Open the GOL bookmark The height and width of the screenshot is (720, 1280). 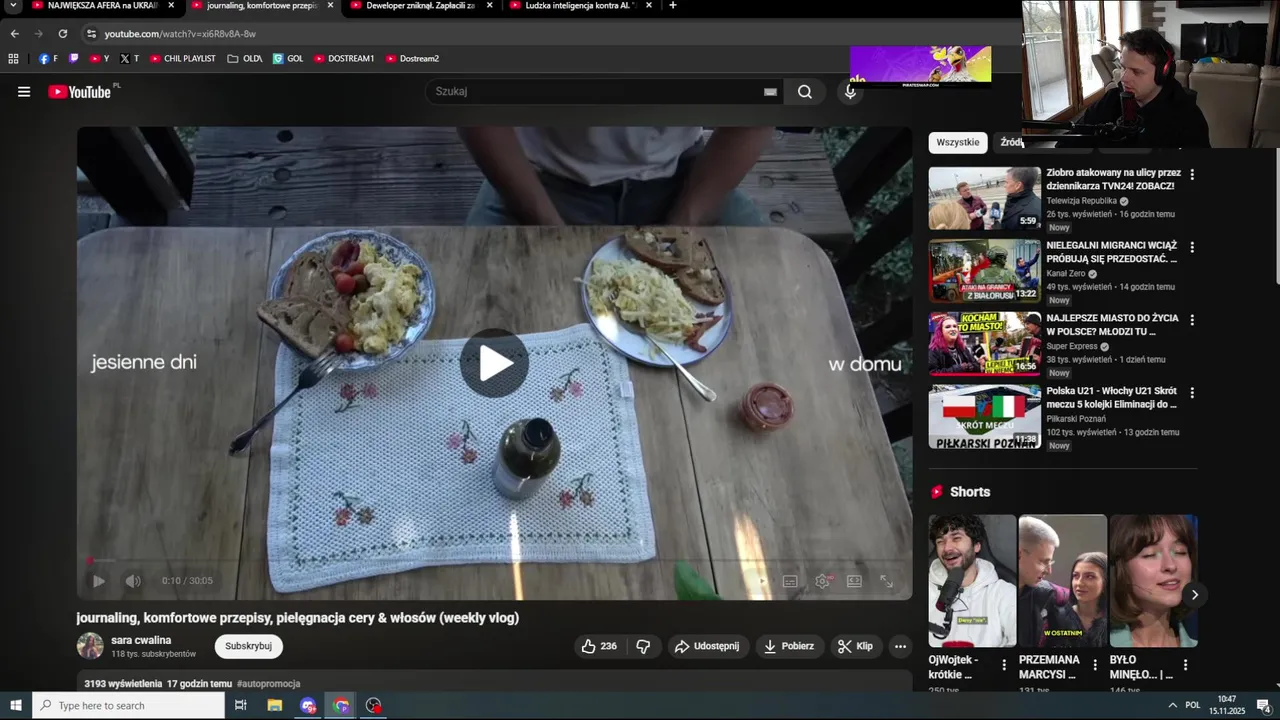288,59
